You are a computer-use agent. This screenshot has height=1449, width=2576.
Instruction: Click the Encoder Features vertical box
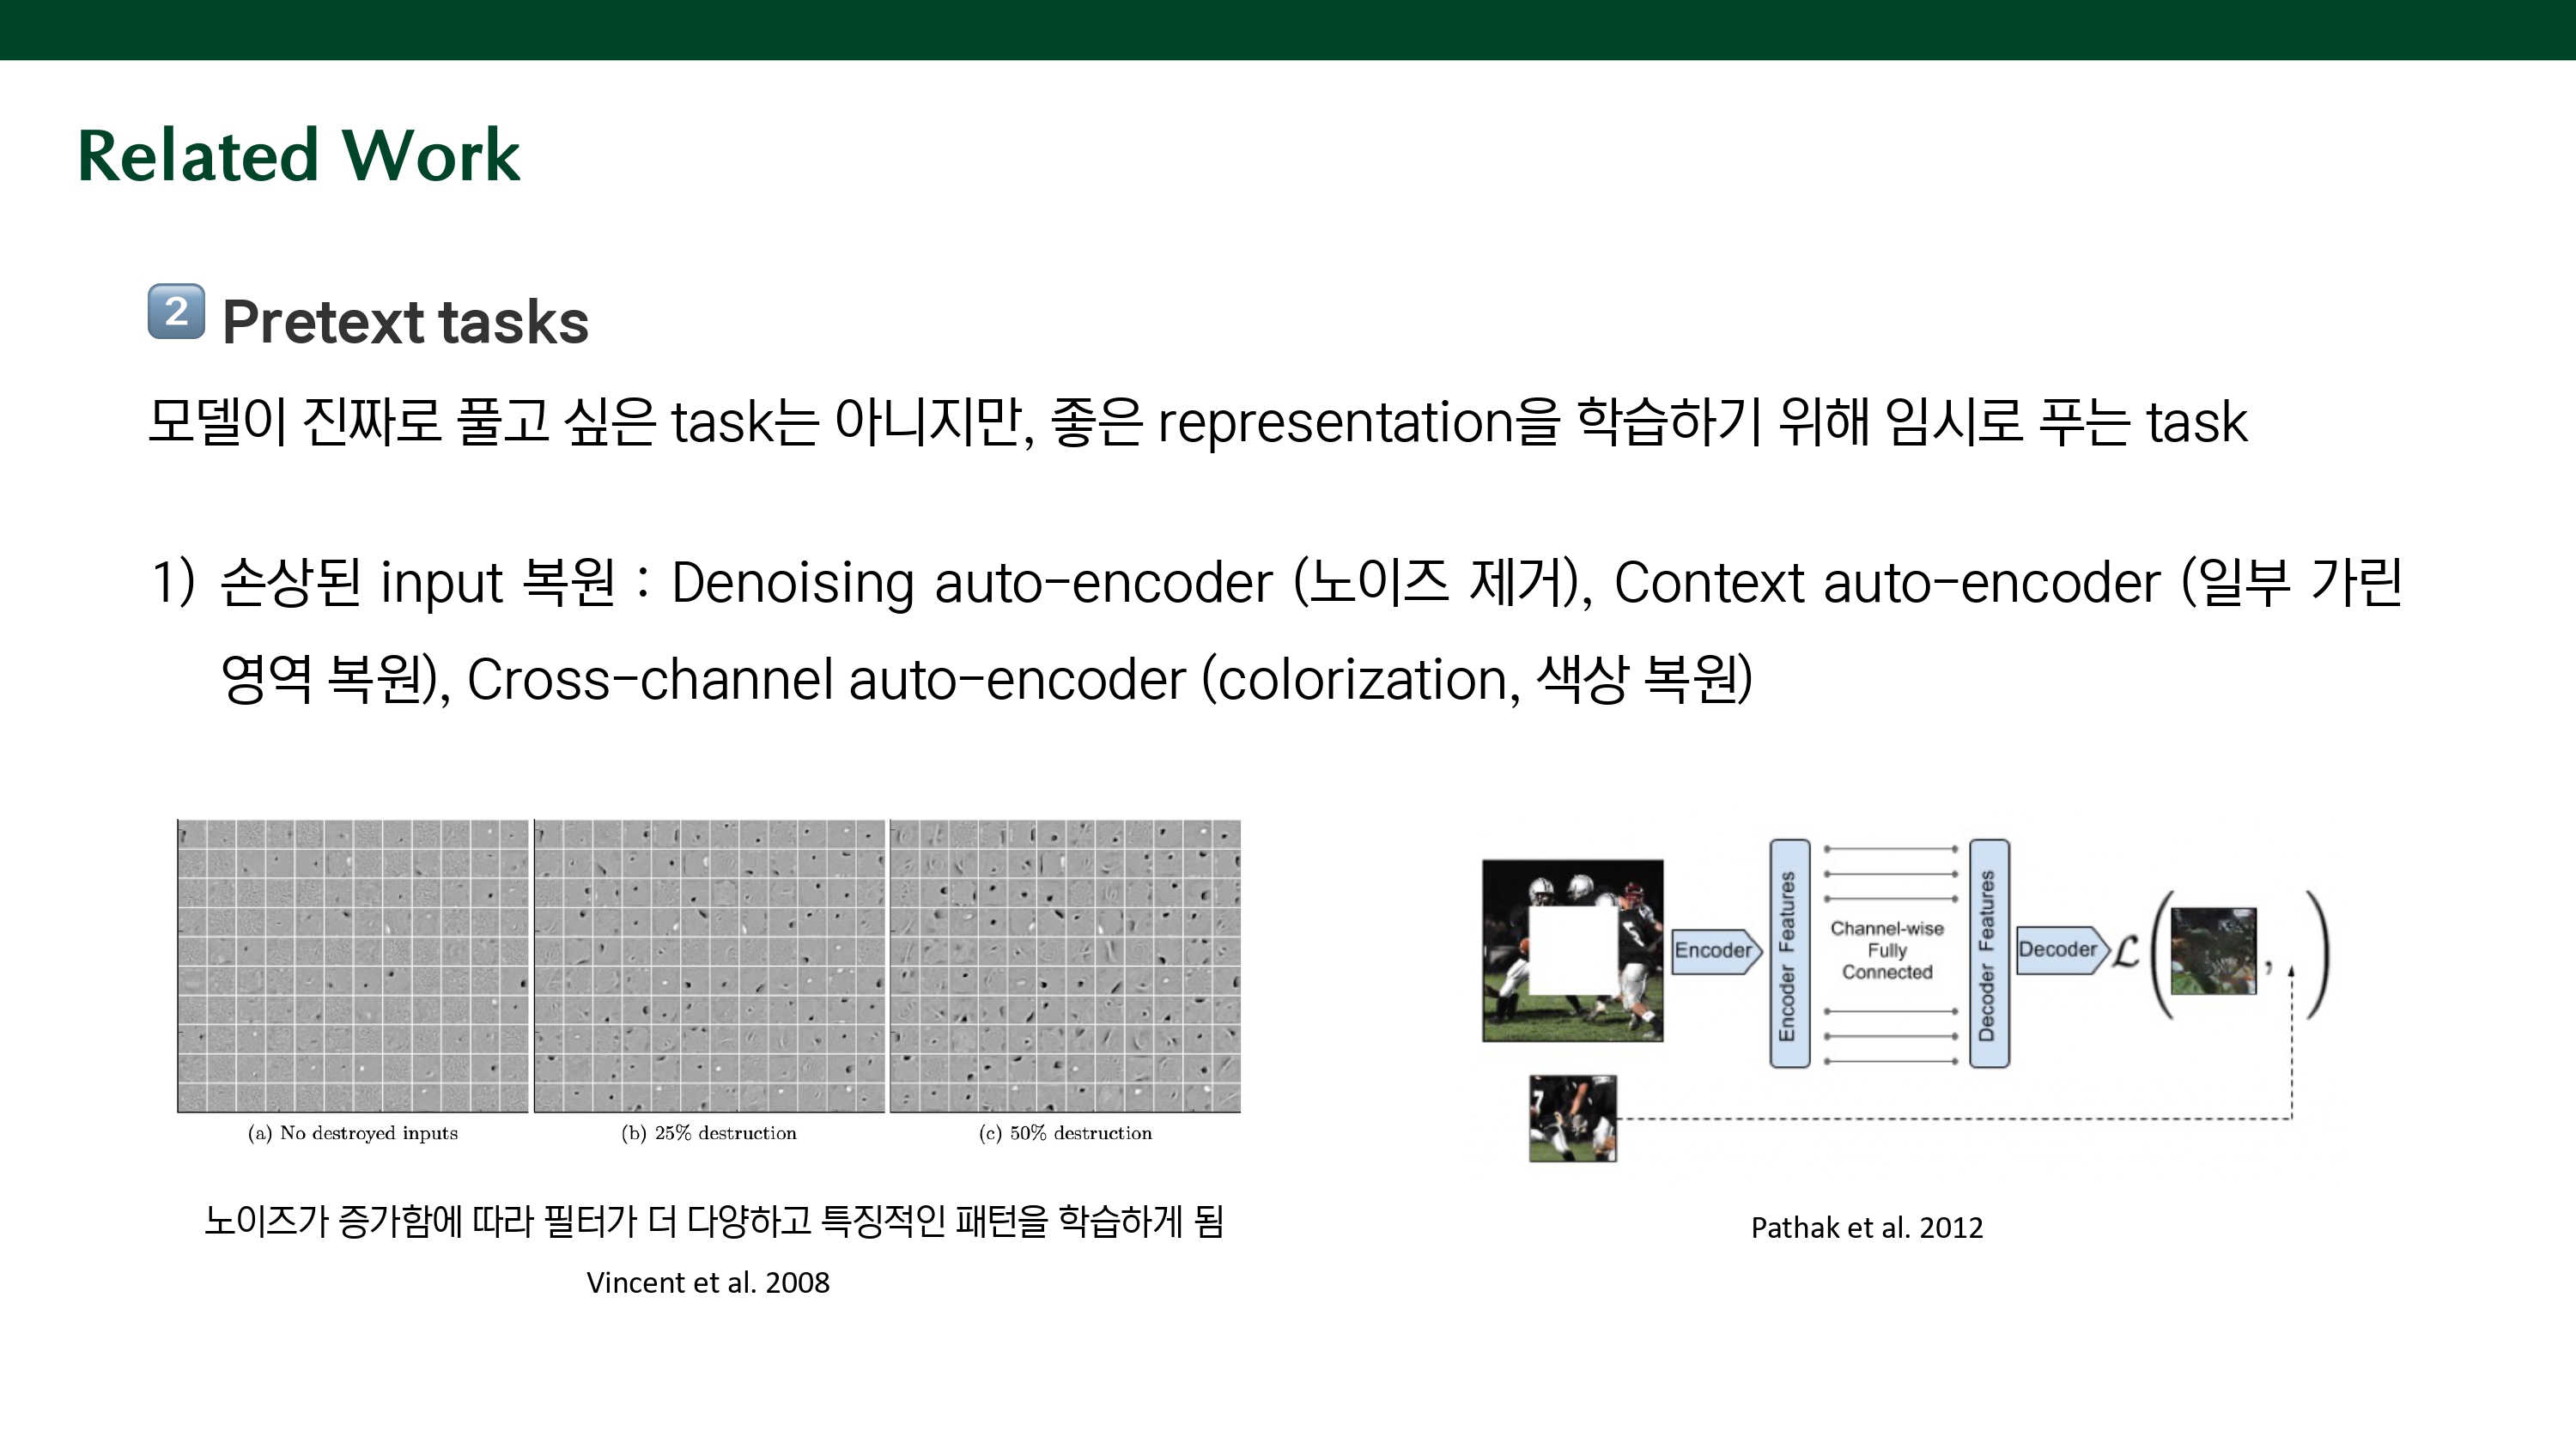(x=1789, y=954)
